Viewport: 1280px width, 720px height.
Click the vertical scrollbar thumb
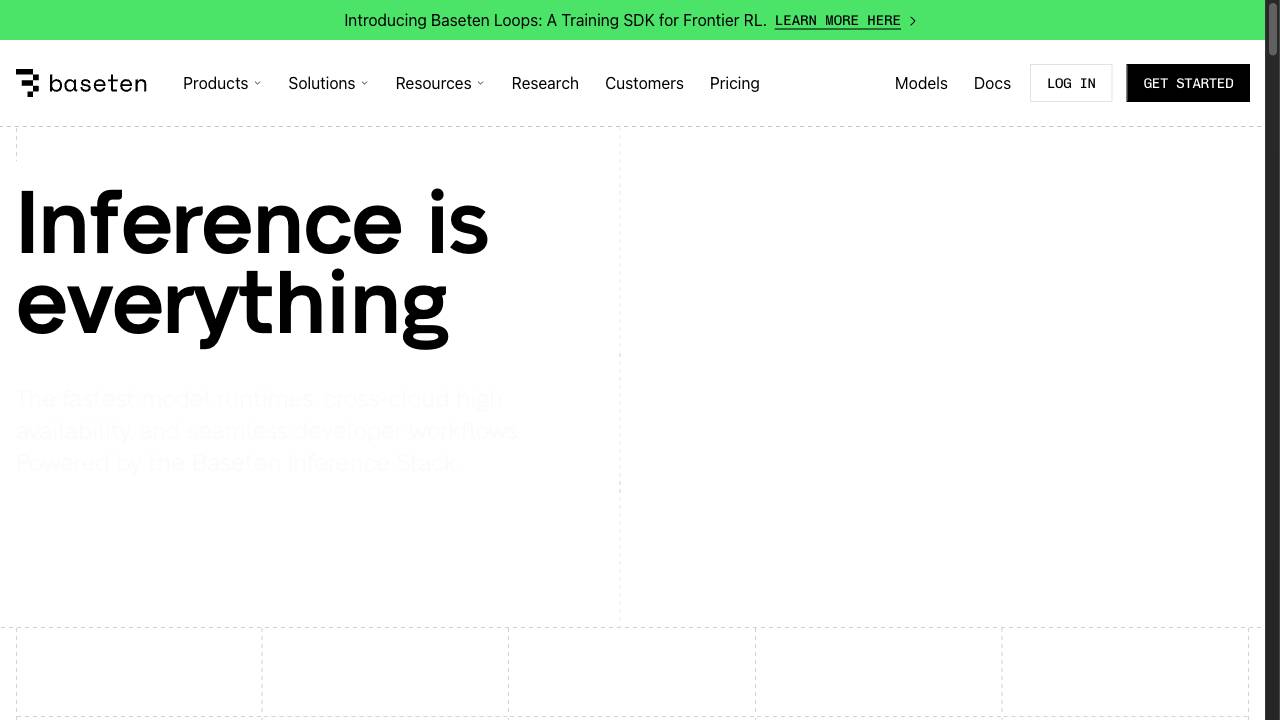(1273, 30)
